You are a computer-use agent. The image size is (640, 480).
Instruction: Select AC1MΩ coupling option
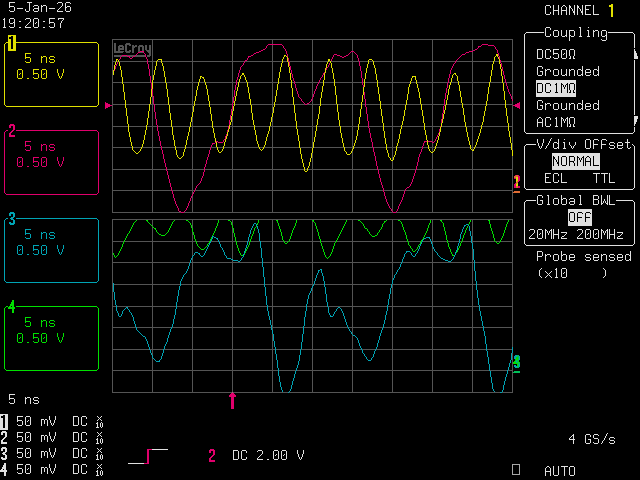[x=556, y=122]
